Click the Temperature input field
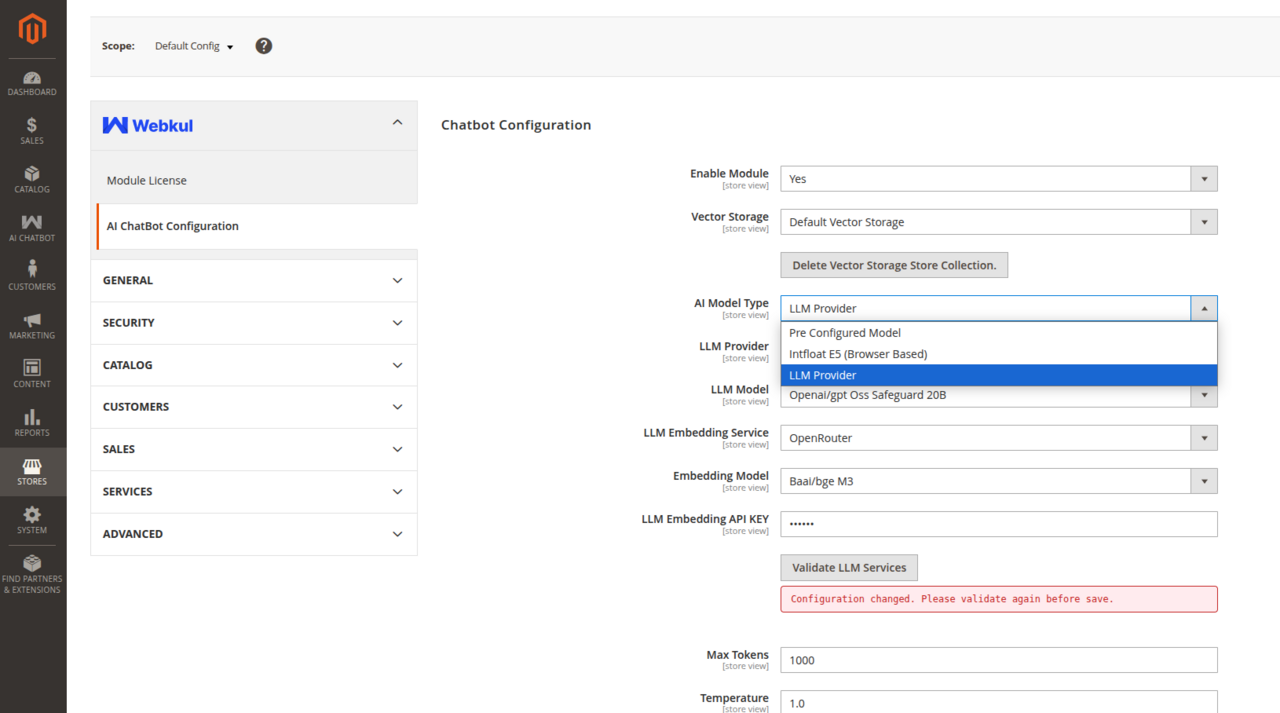 pos(999,702)
